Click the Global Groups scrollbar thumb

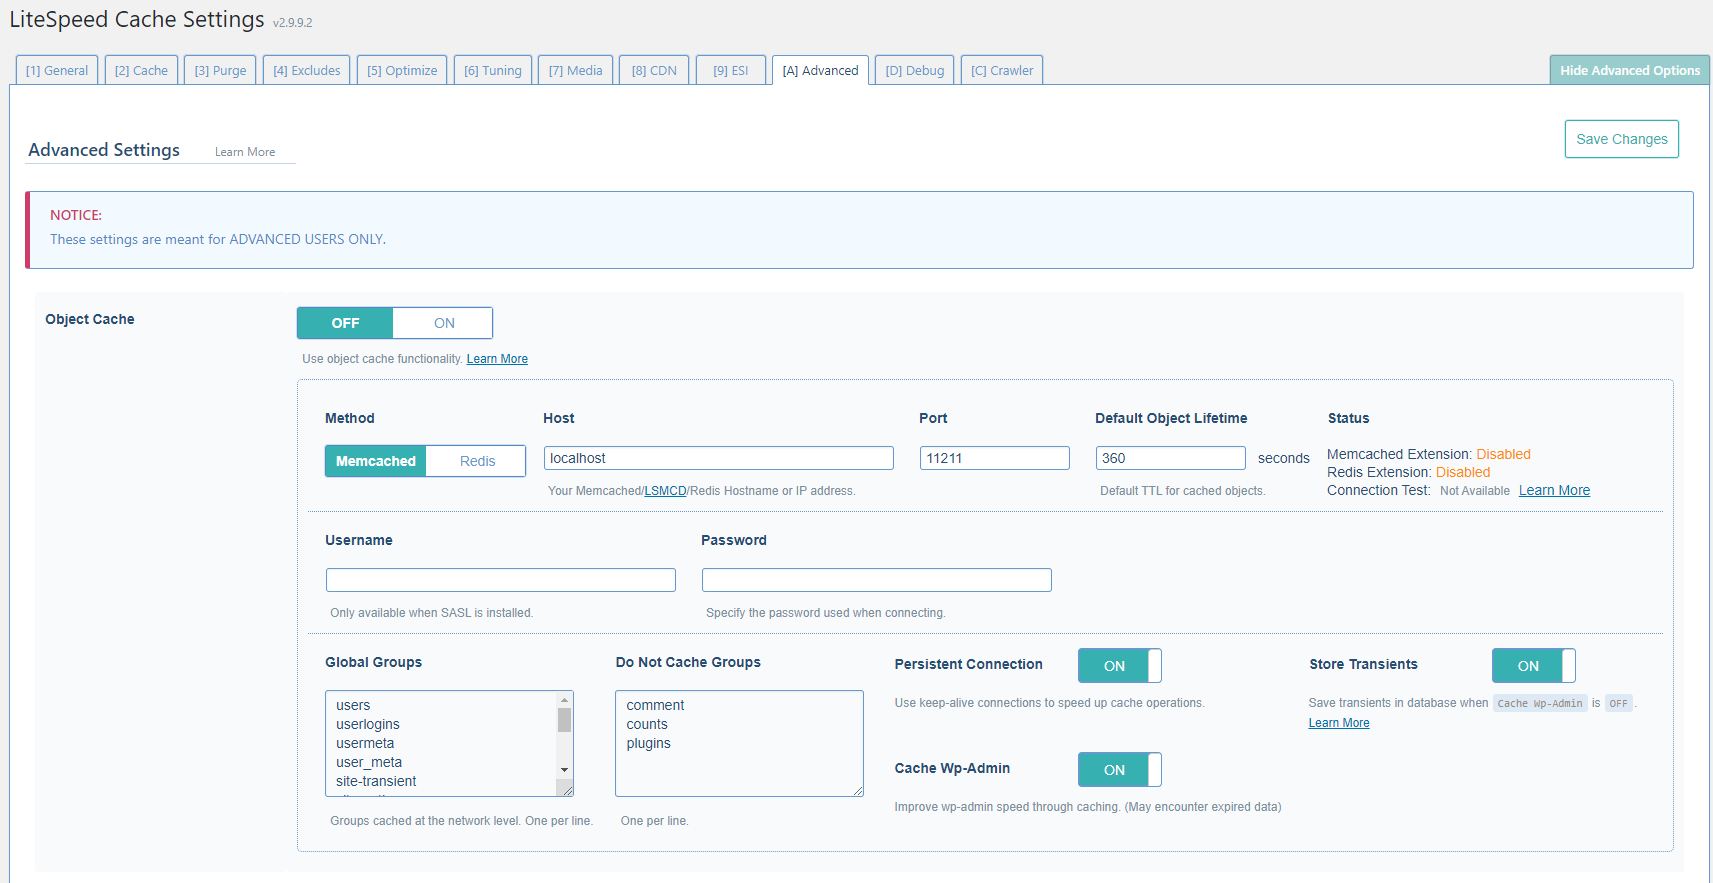pos(565,720)
